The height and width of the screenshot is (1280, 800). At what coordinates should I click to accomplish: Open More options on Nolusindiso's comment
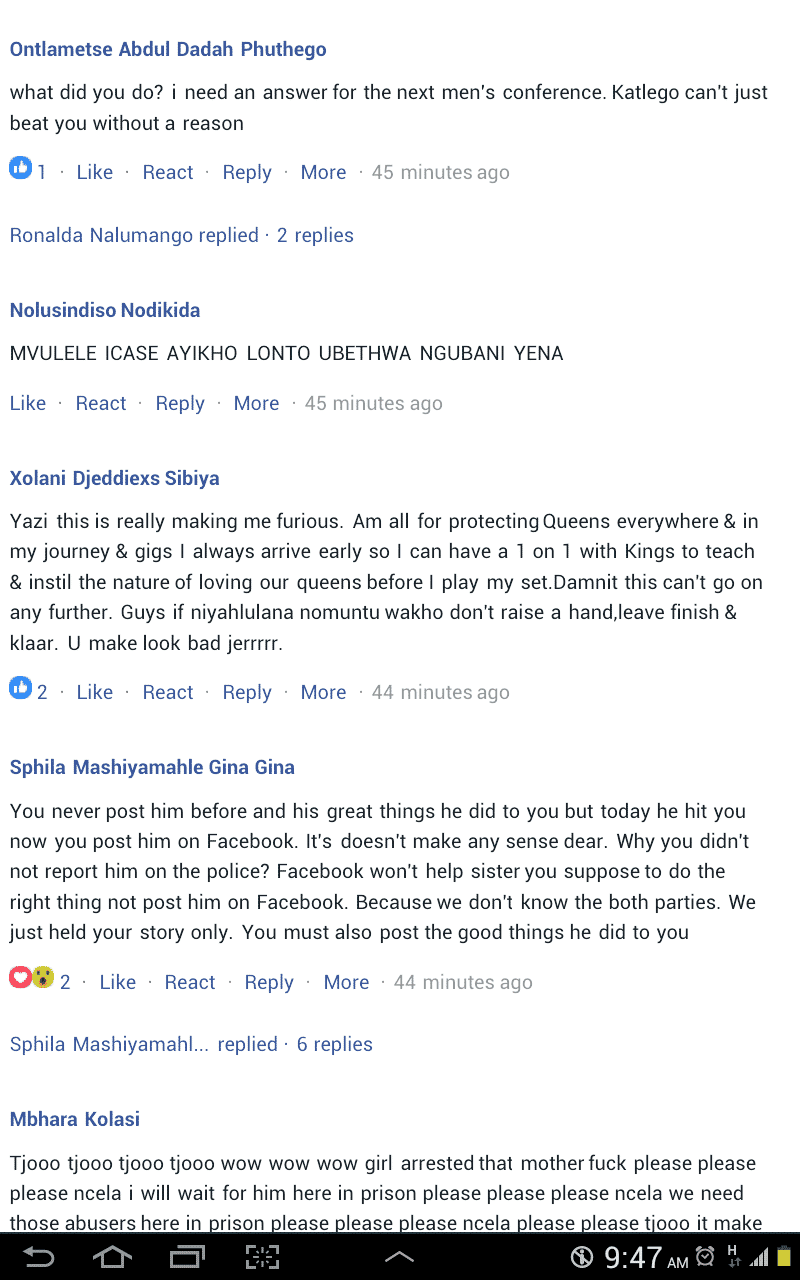256,403
